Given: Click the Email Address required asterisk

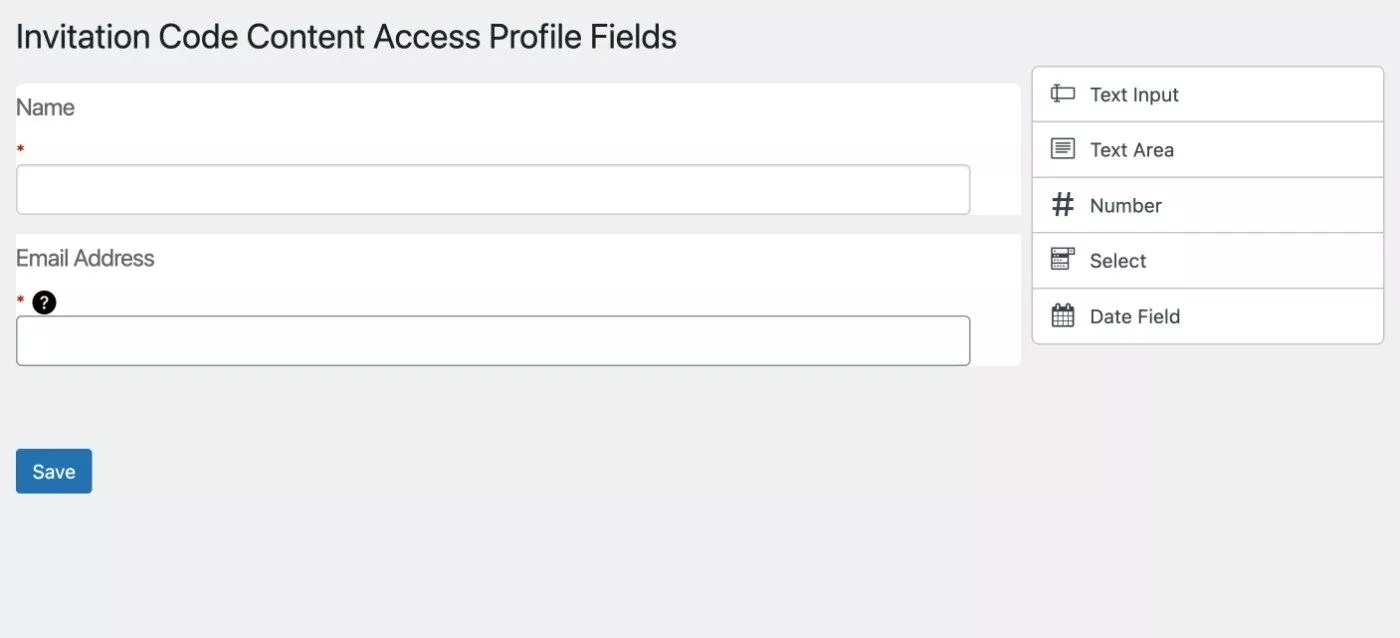Looking at the screenshot, I should point(20,300).
